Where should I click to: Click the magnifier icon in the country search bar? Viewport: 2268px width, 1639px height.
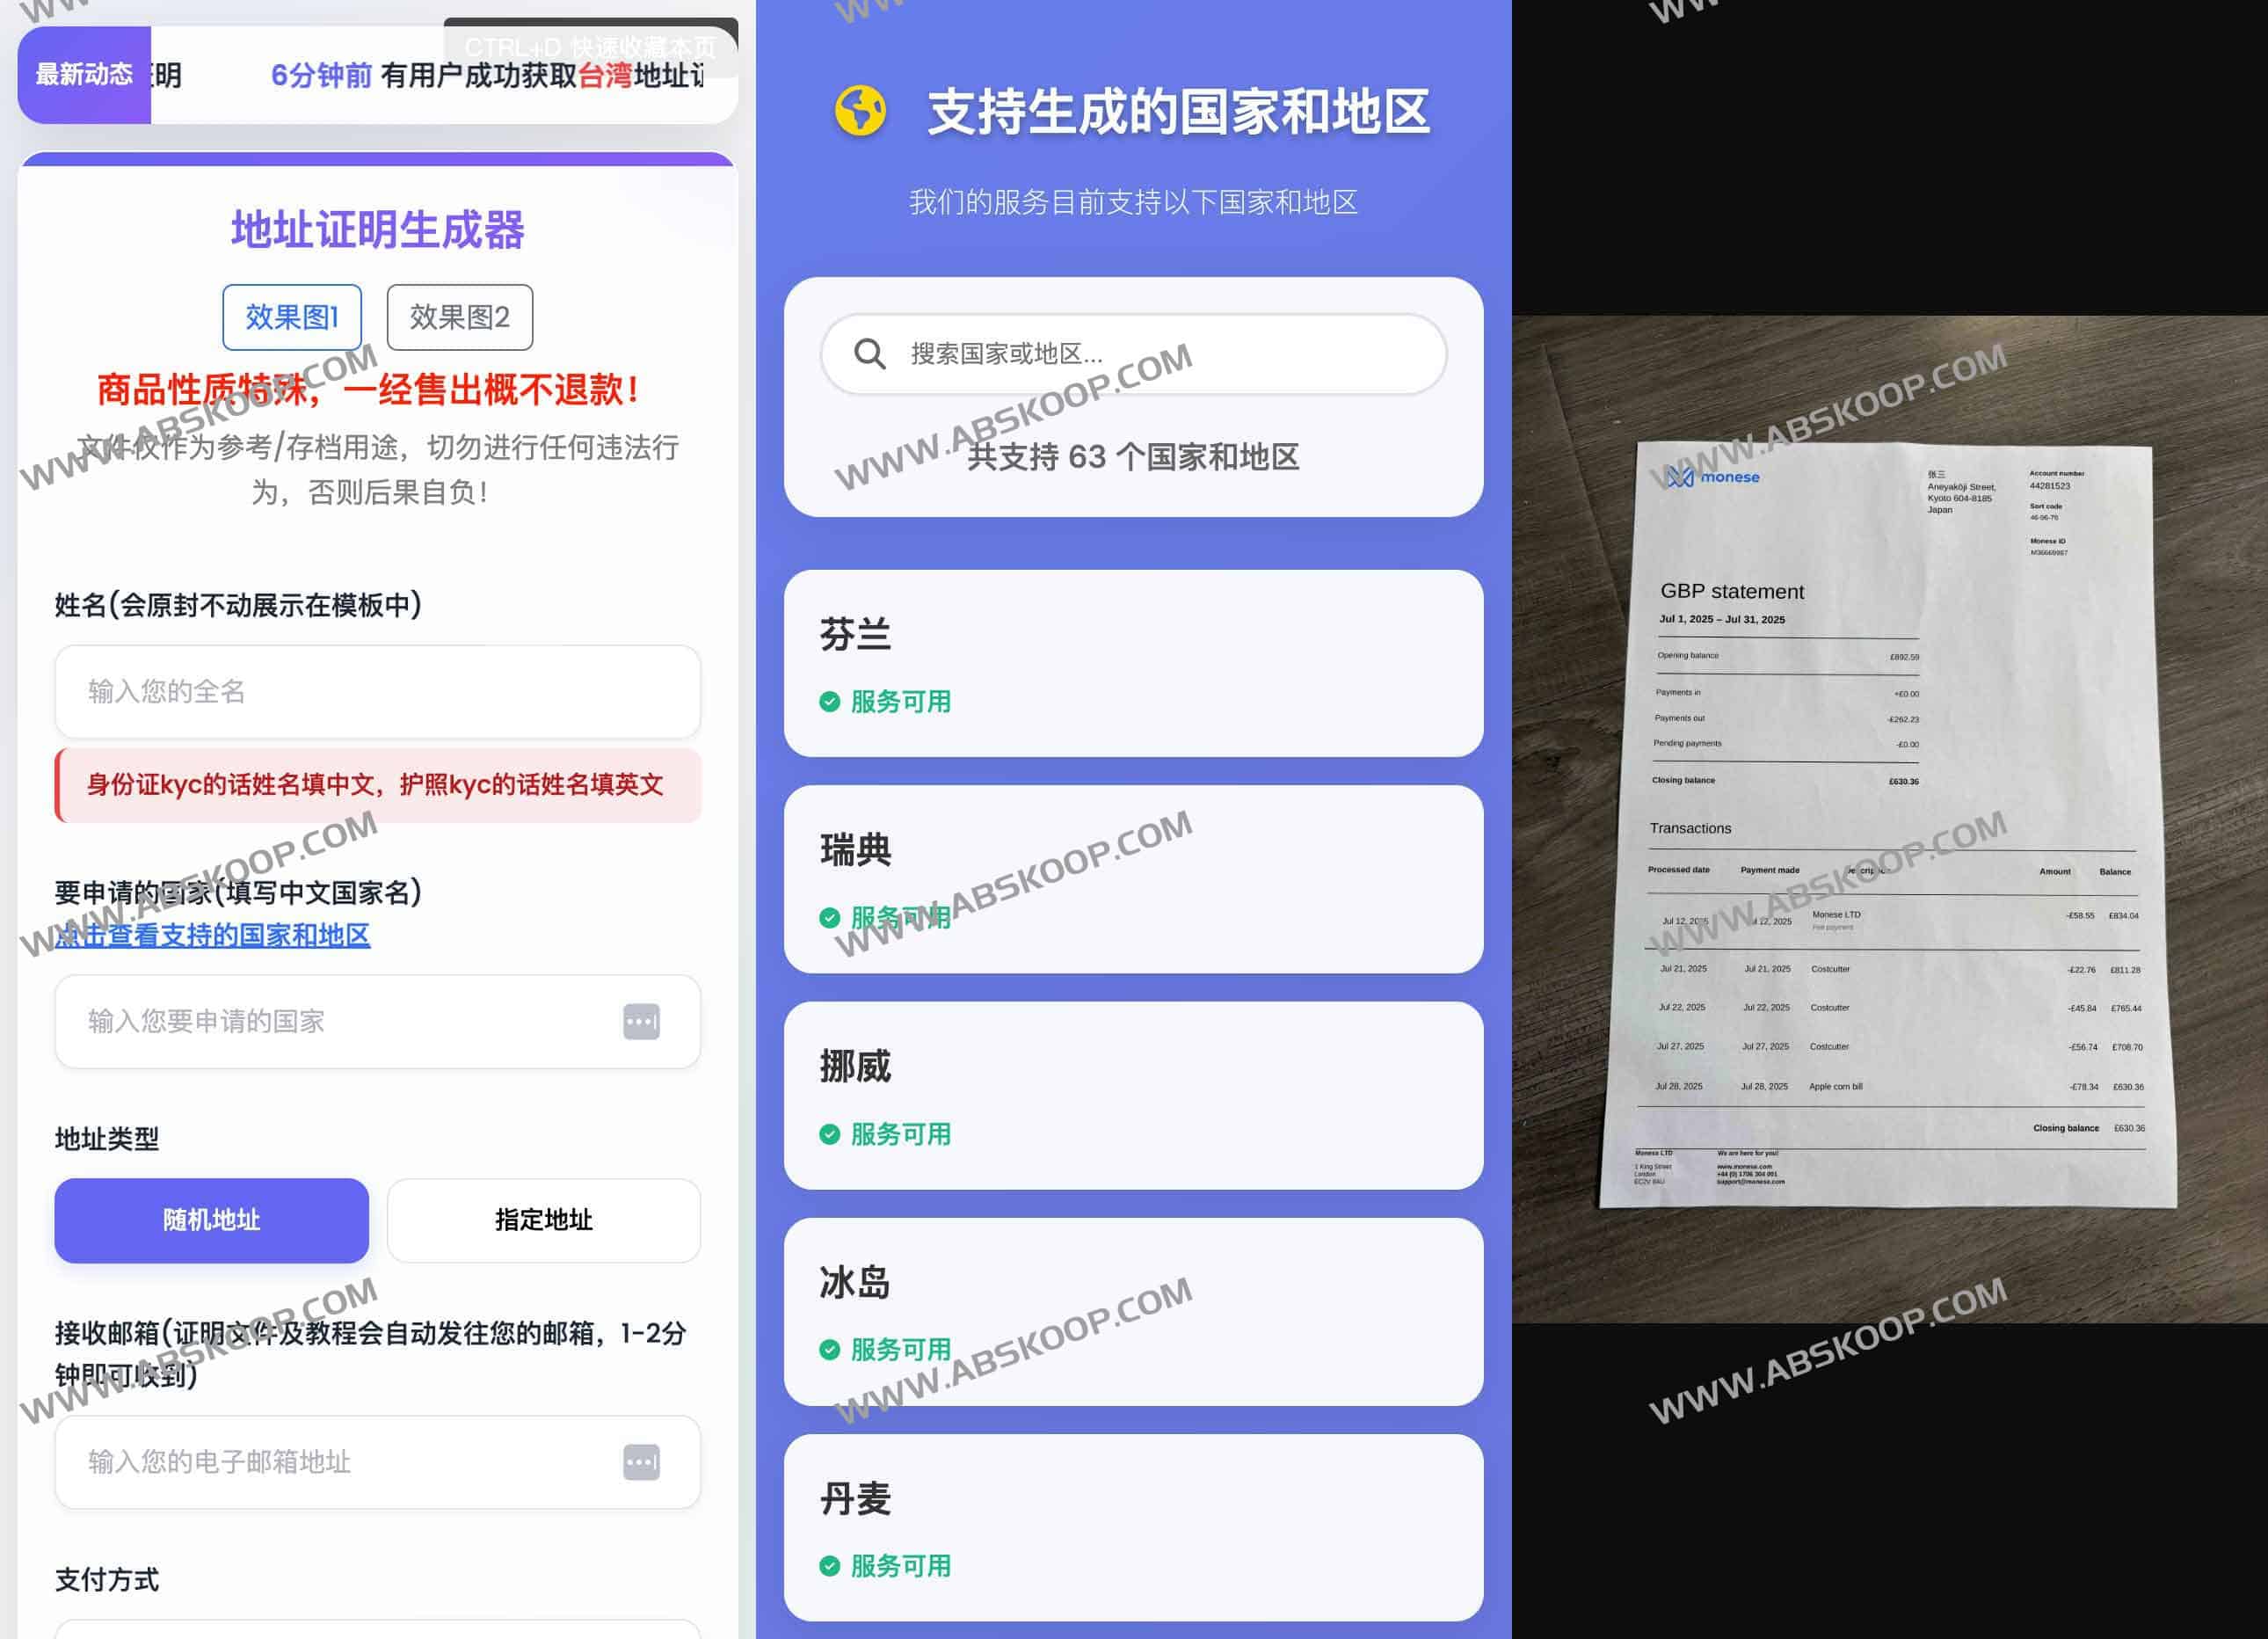[874, 355]
